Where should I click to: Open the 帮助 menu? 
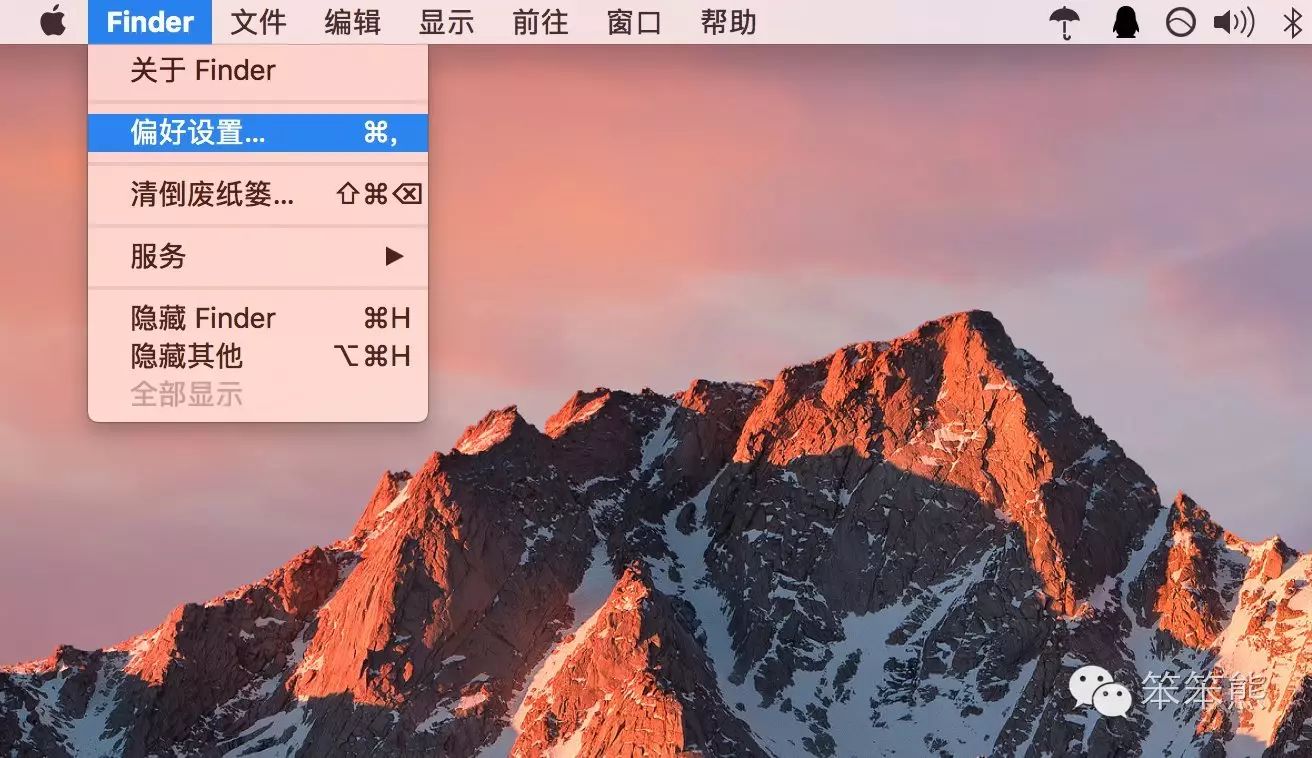coord(728,22)
